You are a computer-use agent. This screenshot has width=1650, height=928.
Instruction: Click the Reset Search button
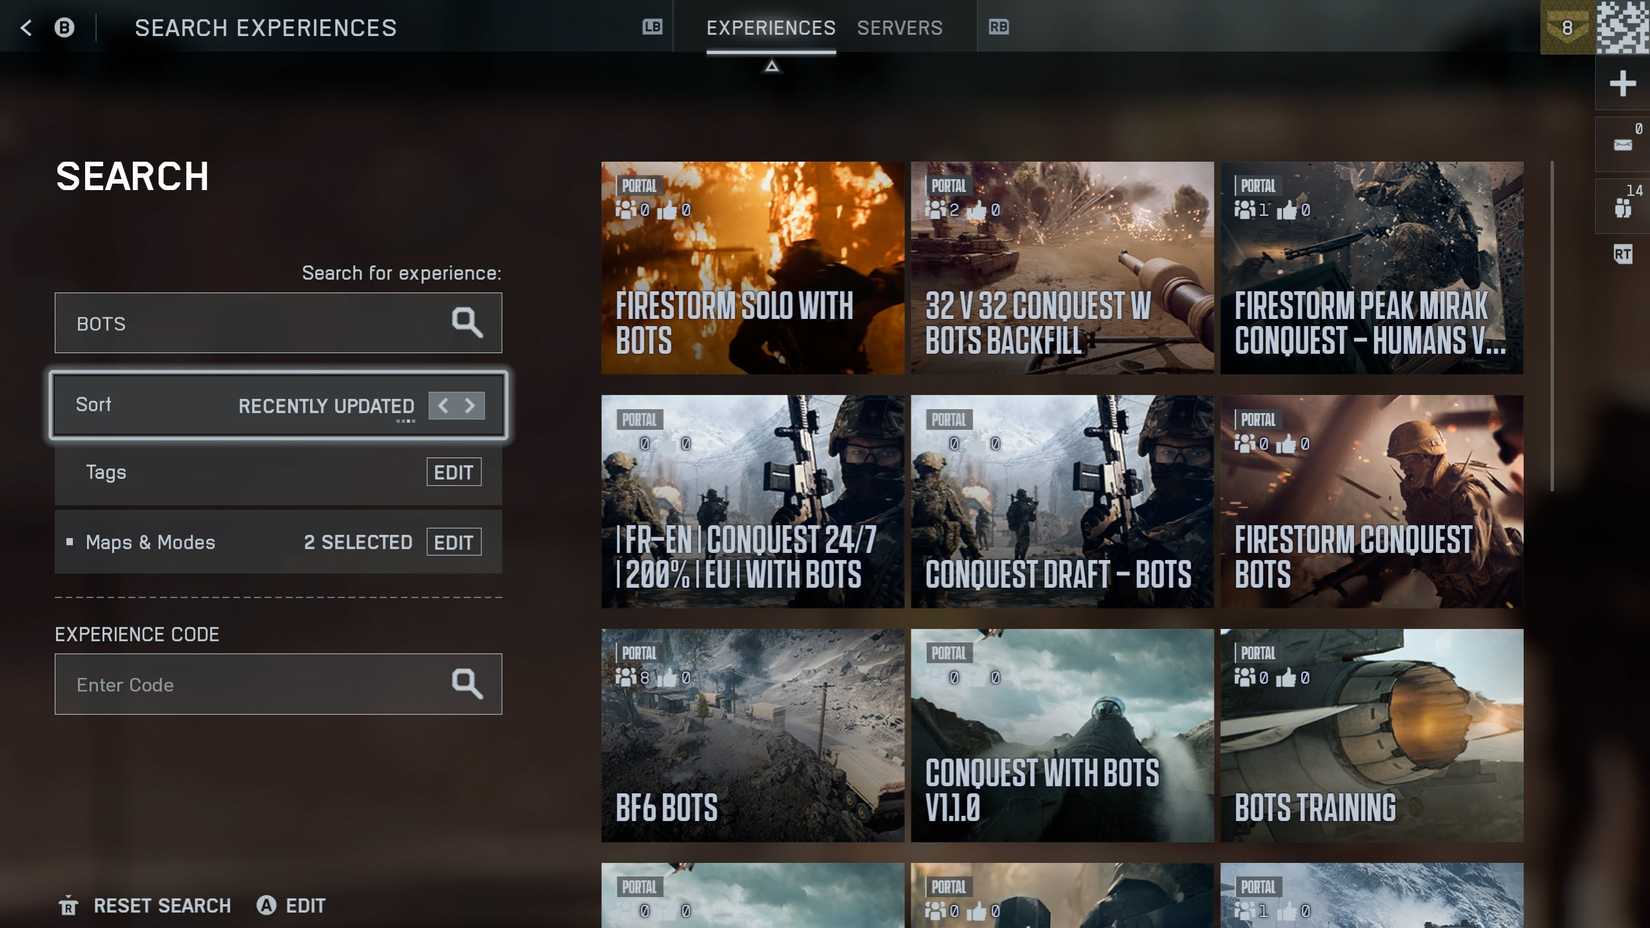(162, 905)
